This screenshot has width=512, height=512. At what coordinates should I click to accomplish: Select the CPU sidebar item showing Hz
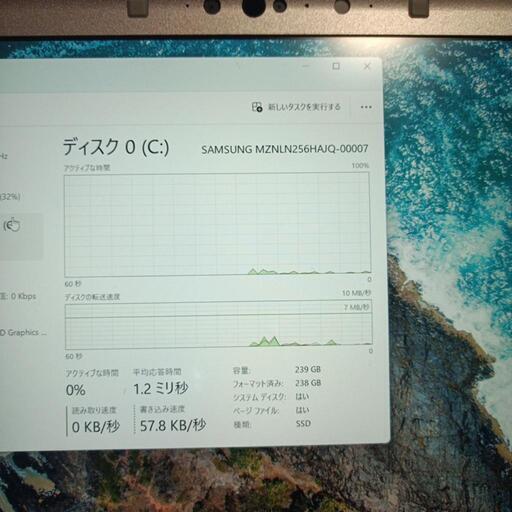point(3,156)
